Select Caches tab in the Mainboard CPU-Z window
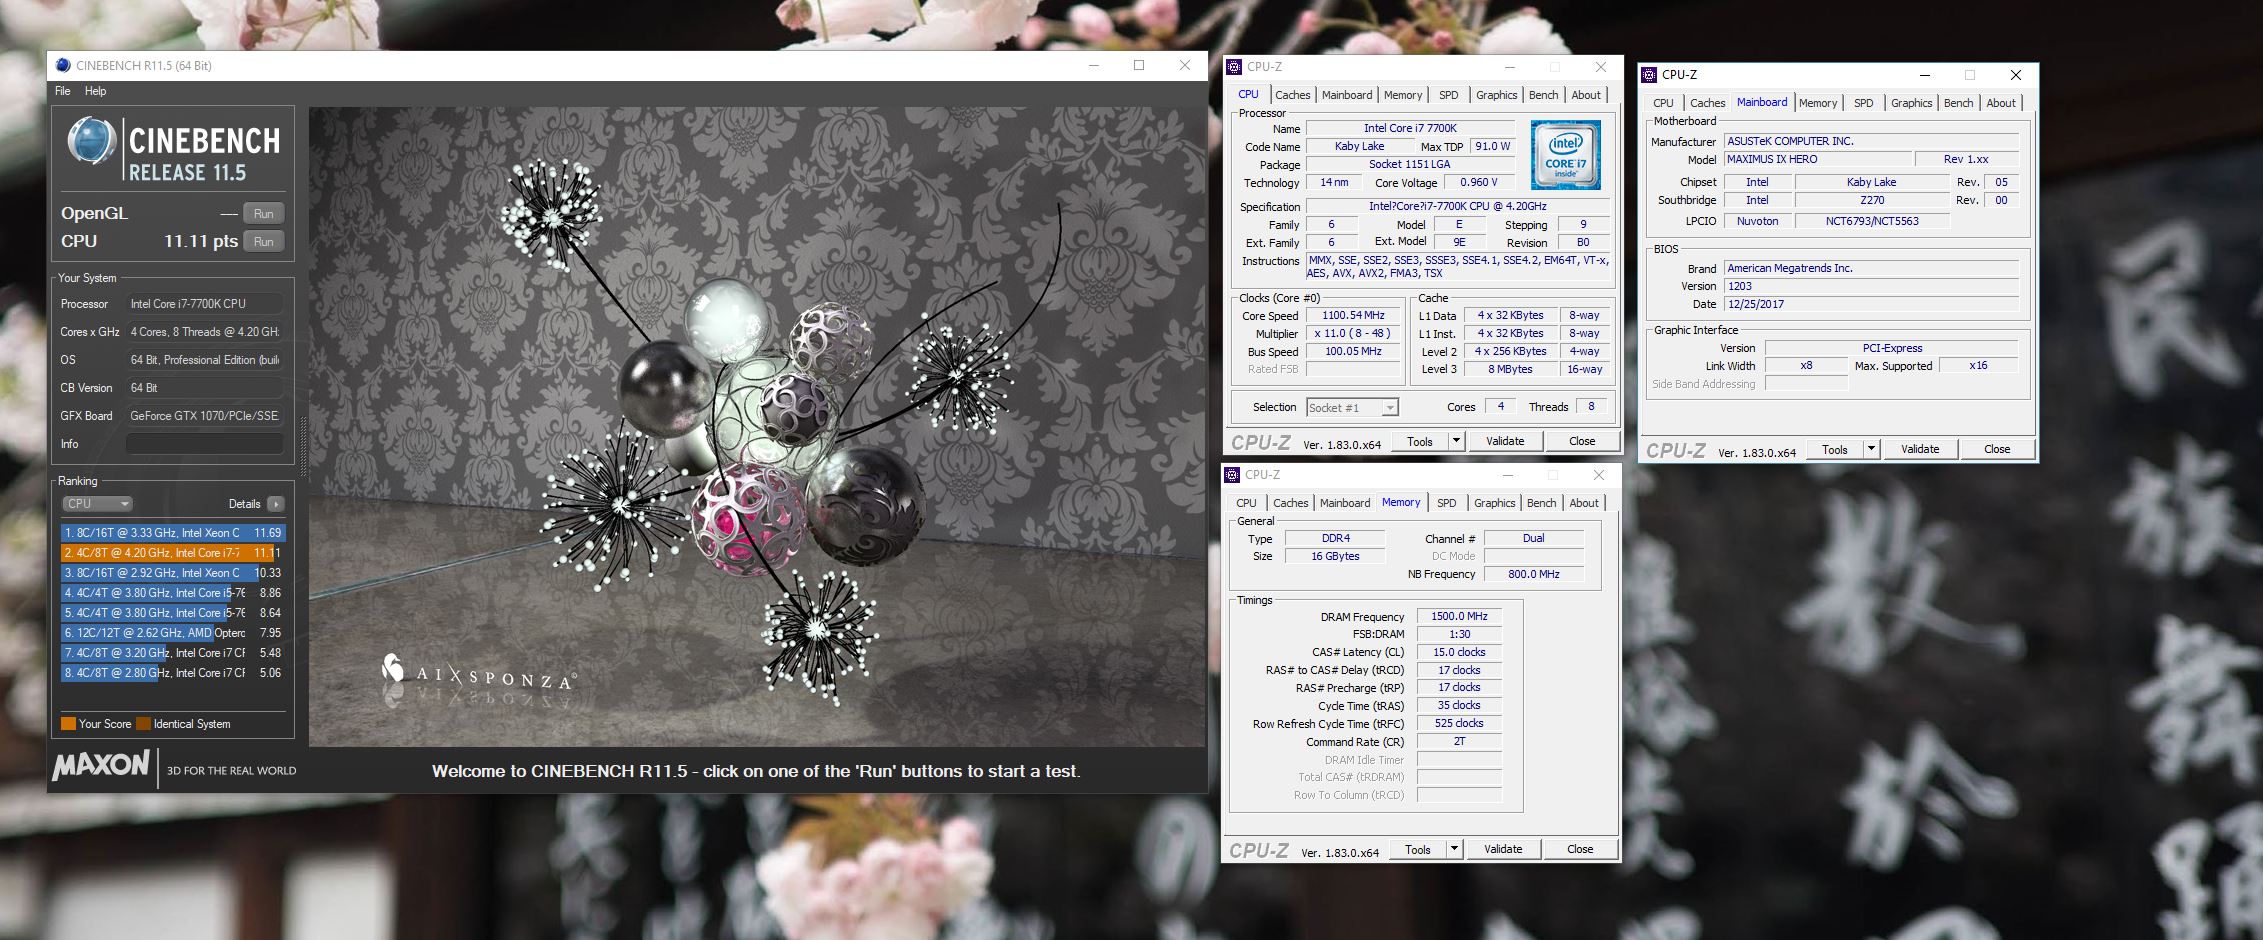Viewport: 2263px width, 940px height. (x=1707, y=103)
